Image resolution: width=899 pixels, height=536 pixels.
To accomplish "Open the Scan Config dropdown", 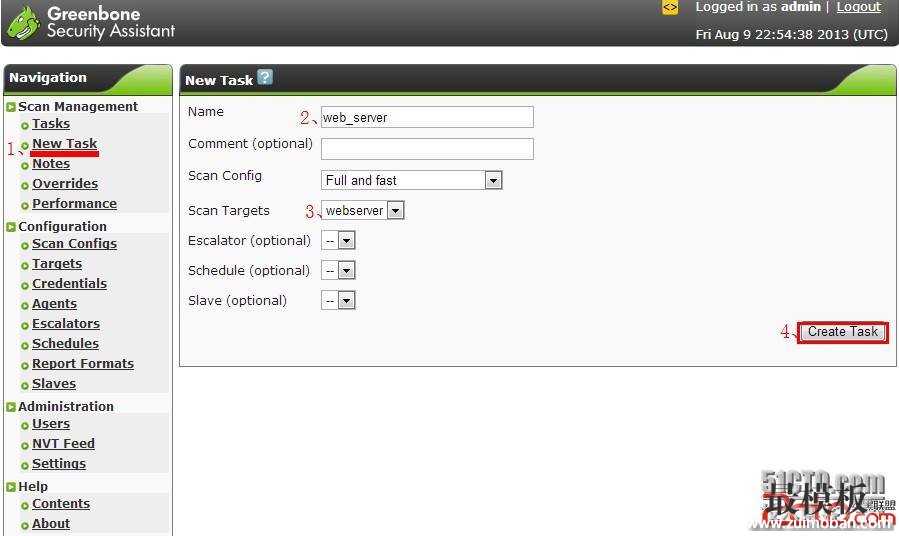I will (x=492, y=180).
